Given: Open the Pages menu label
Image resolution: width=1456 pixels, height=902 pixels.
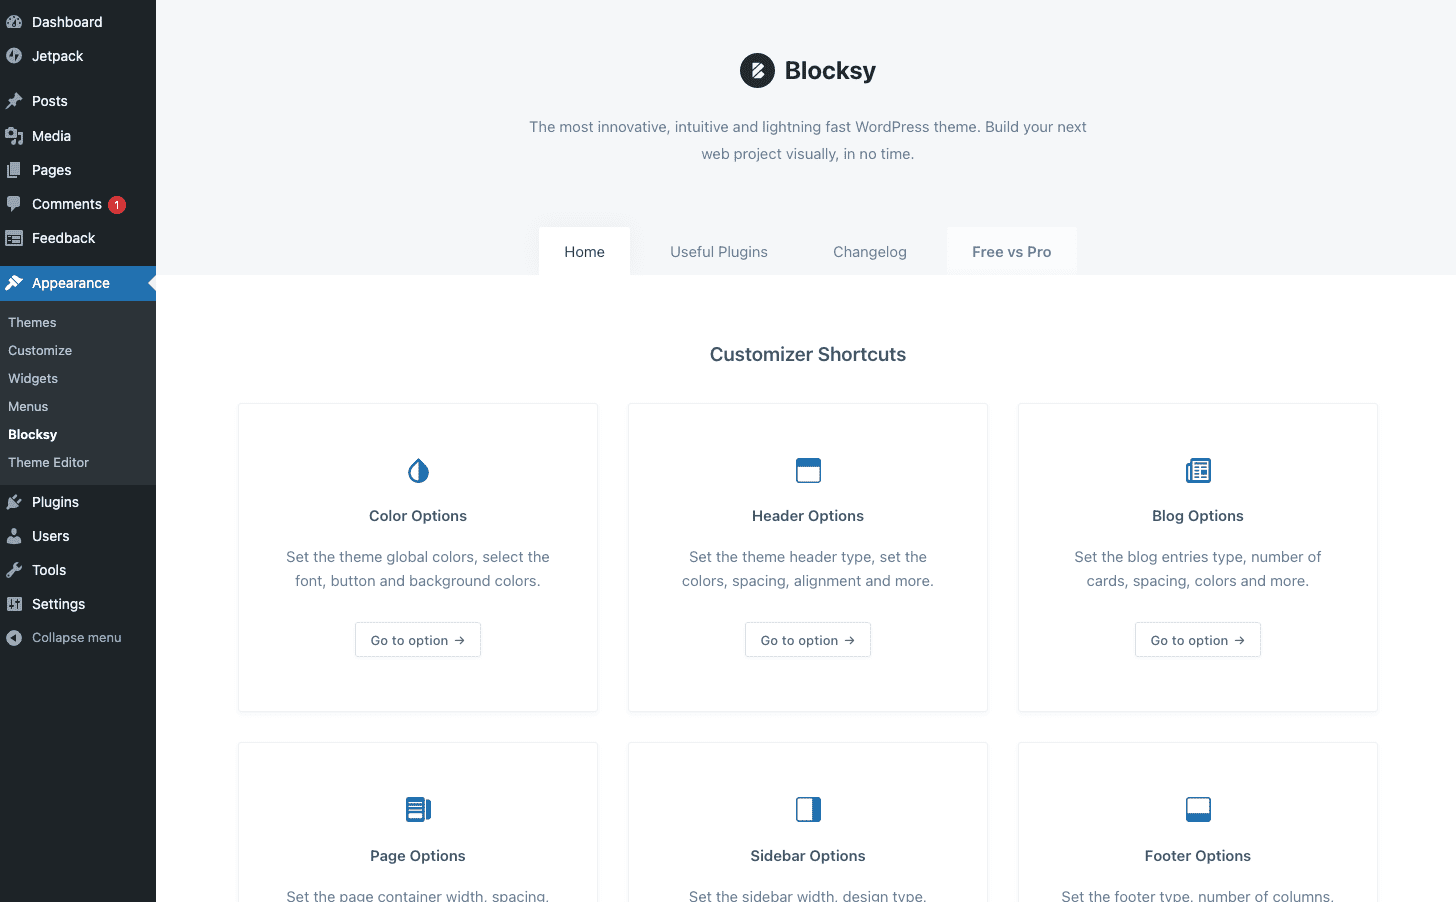Looking at the screenshot, I should (51, 170).
